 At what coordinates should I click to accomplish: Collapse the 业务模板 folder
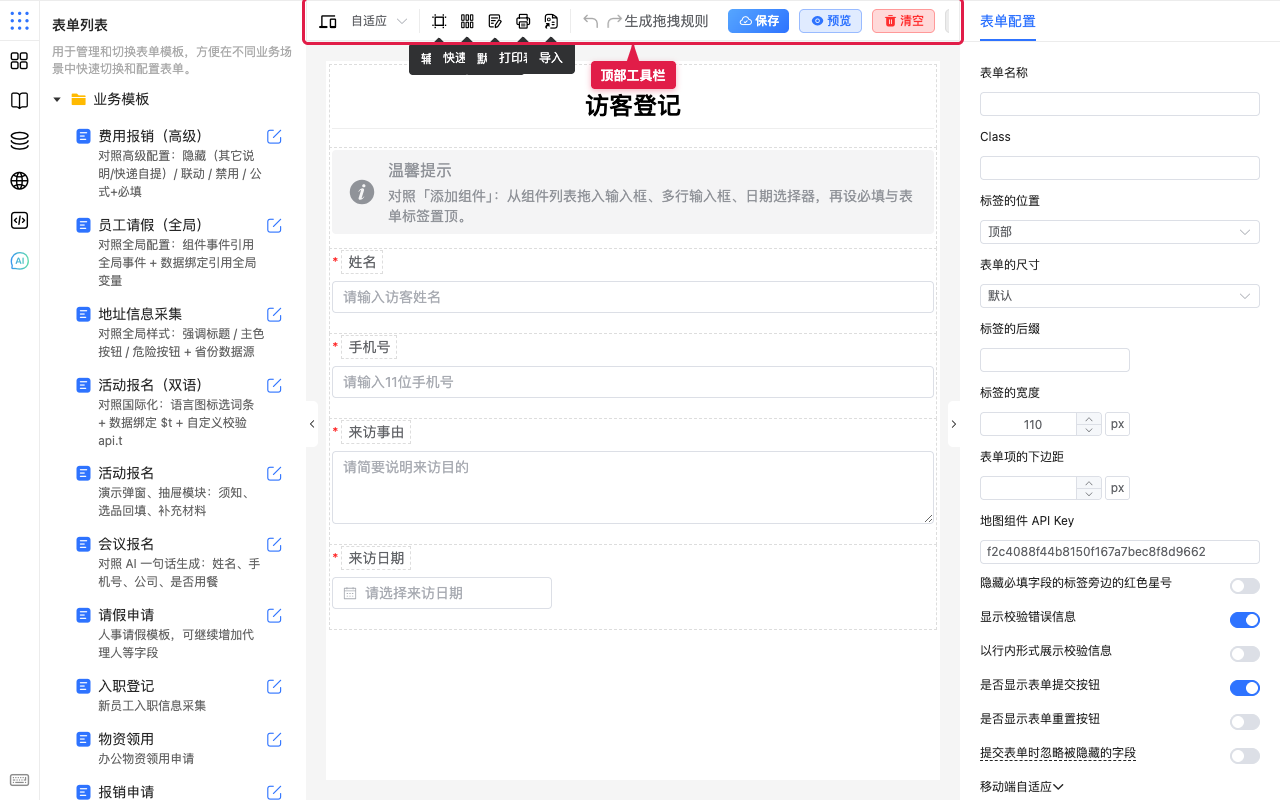57,100
